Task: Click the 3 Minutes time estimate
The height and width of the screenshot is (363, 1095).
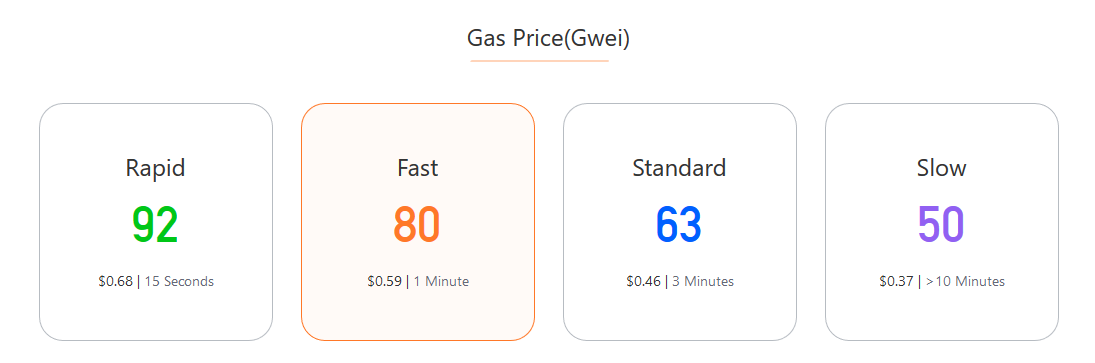Action: click(703, 281)
